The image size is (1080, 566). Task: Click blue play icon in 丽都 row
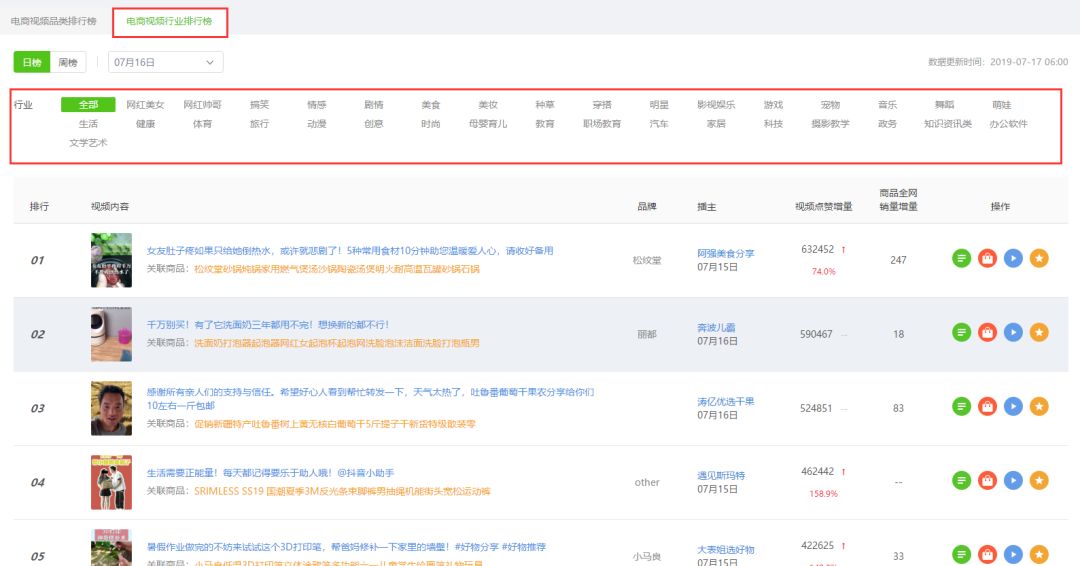pyautogui.click(x=1013, y=333)
